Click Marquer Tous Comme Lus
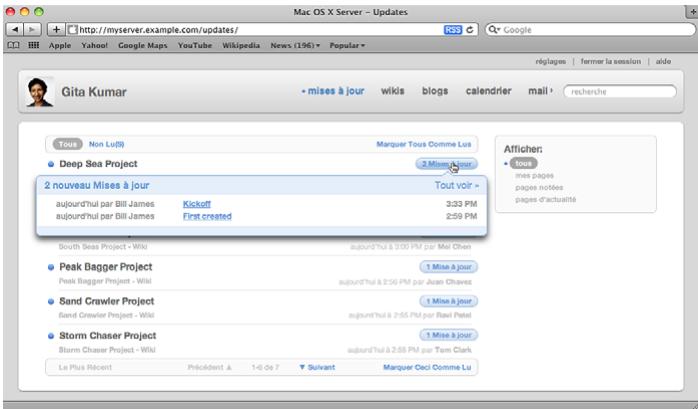 tap(424, 144)
